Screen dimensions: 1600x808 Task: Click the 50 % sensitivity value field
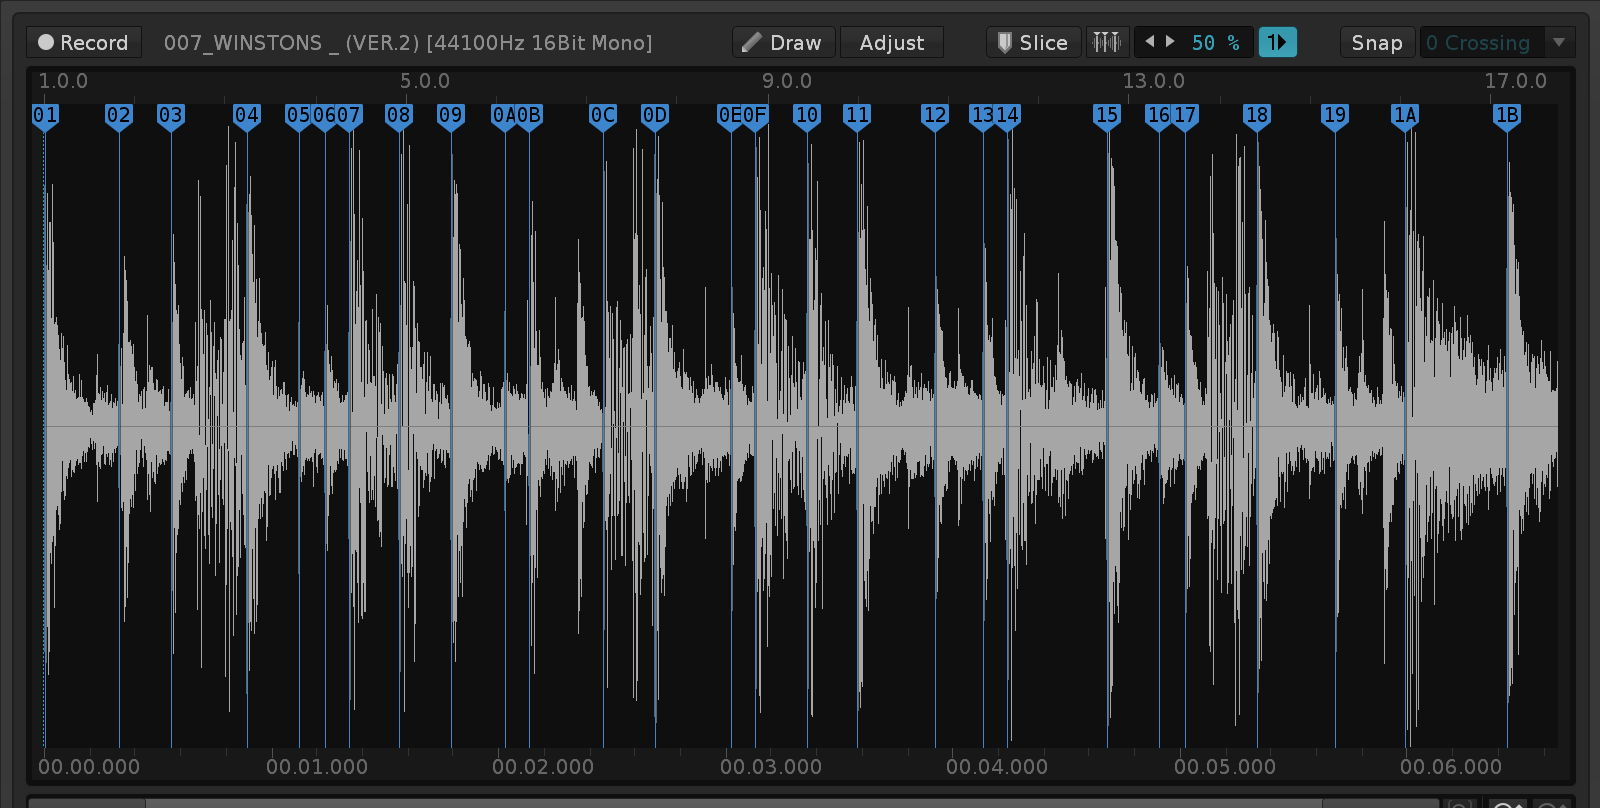pyautogui.click(x=1215, y=43)
